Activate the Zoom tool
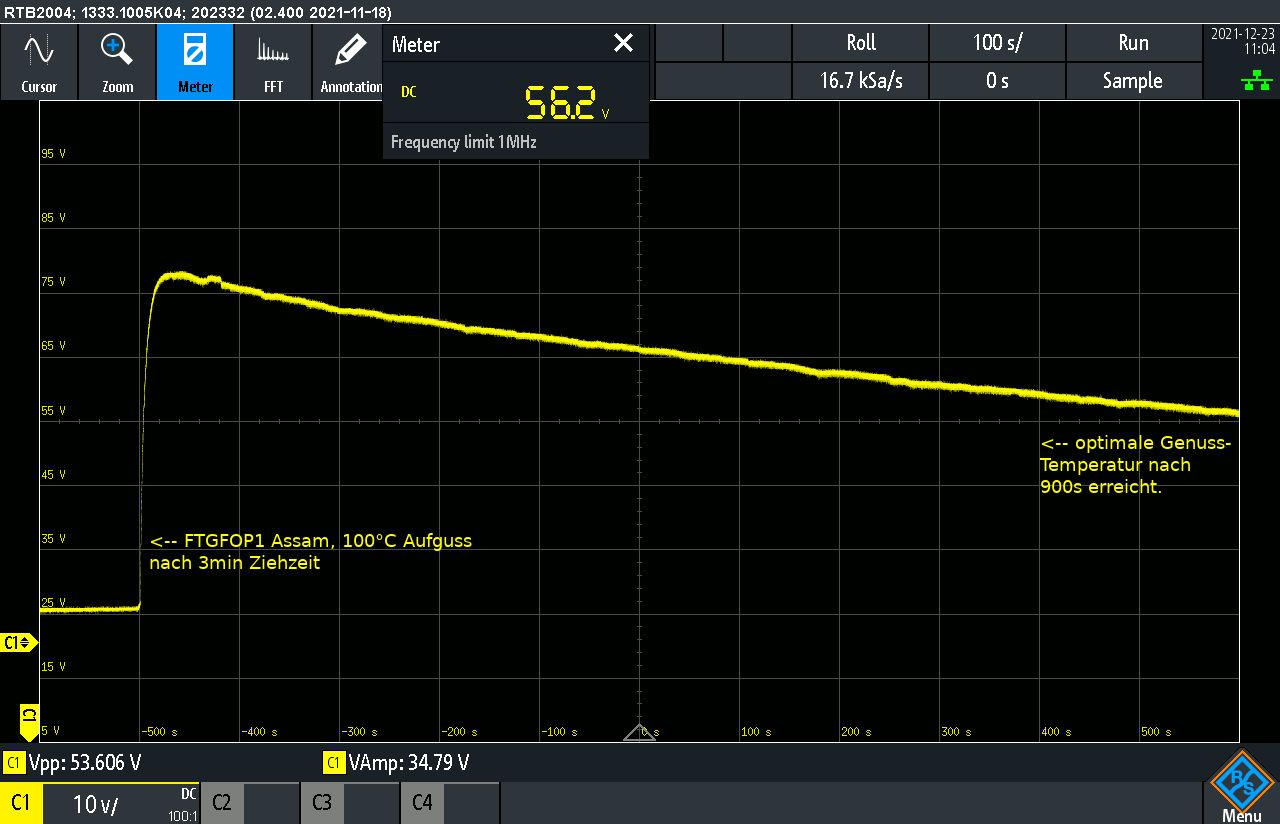 point(117,62)
